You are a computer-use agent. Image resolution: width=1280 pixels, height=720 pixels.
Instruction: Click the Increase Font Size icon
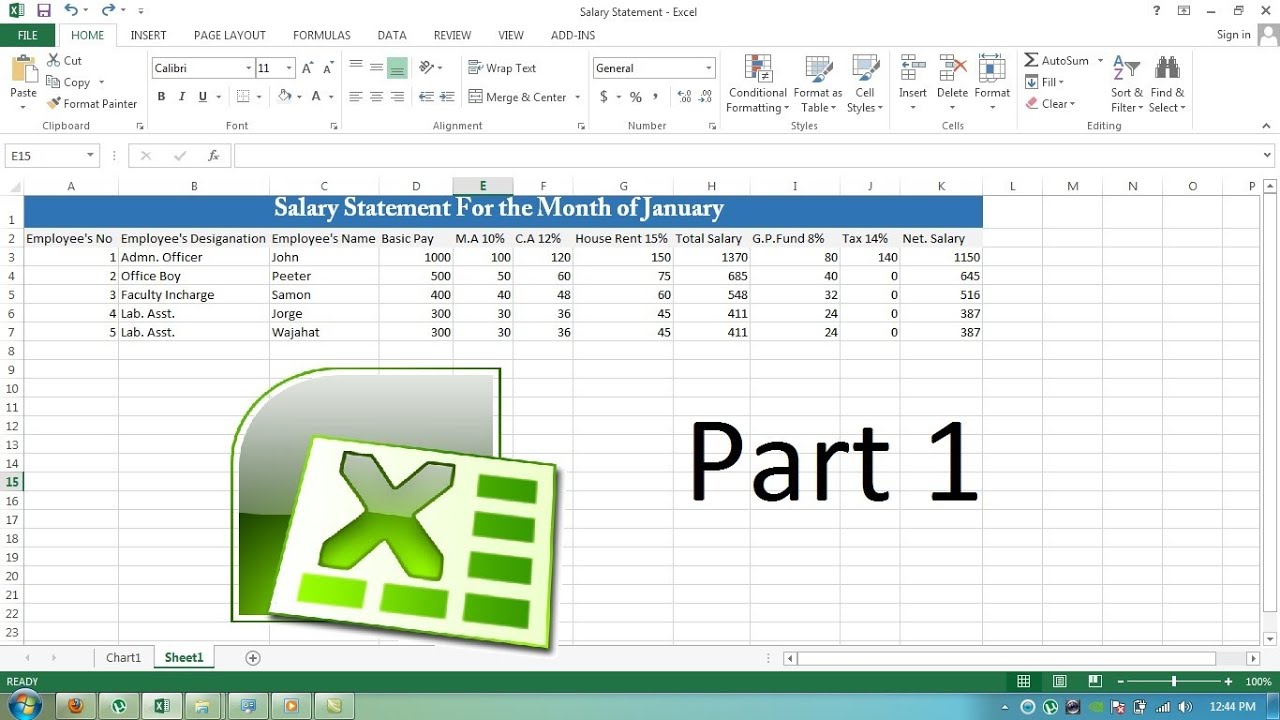click(308, 68)
